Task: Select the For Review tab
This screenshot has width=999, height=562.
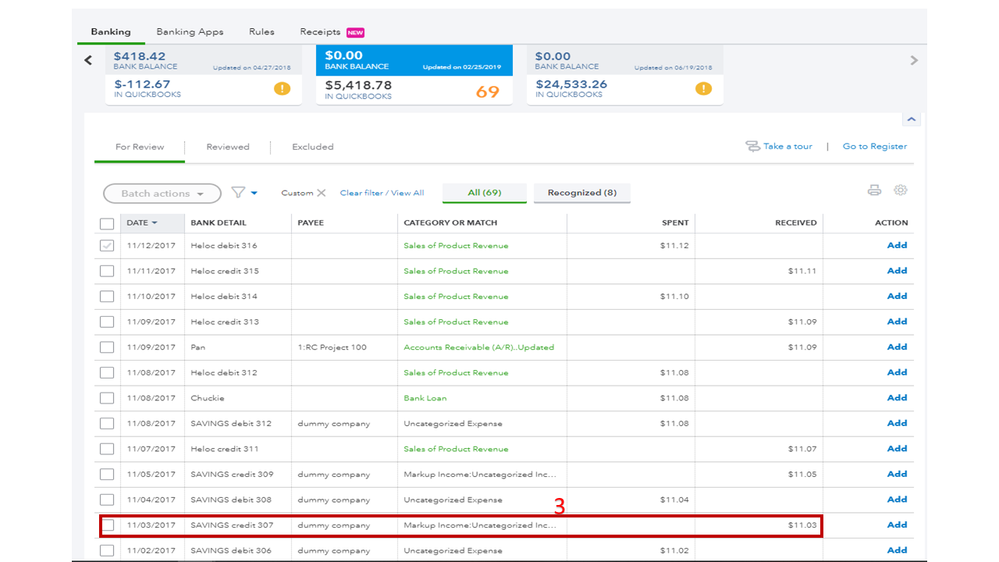Action: coord(140,147)
